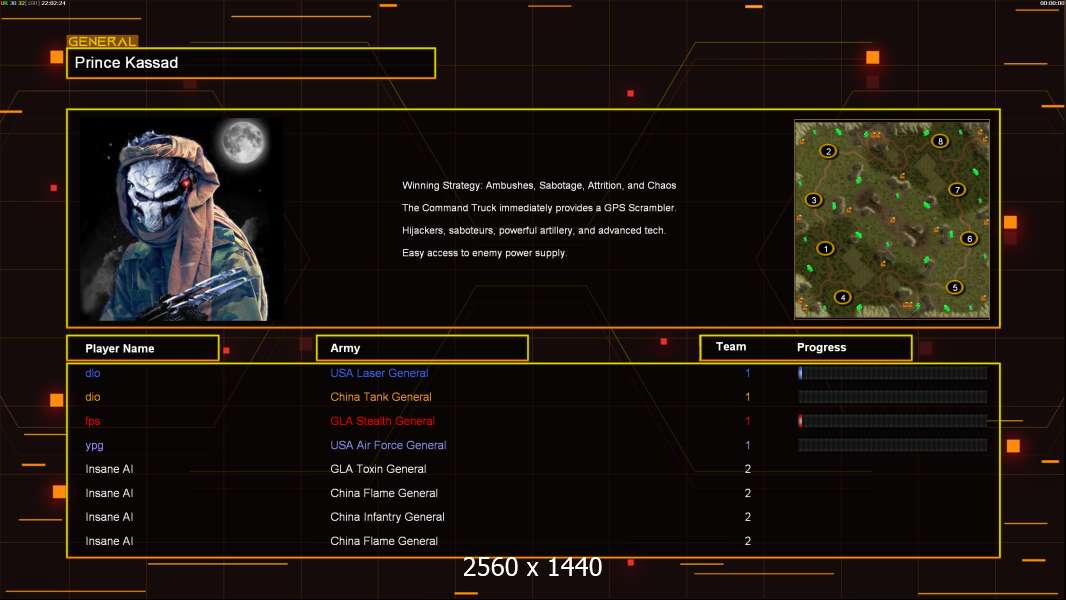Screen dimensions: 1066x600
Task: Click the USA Laser General army text
Action: click(x=379, y=373)
